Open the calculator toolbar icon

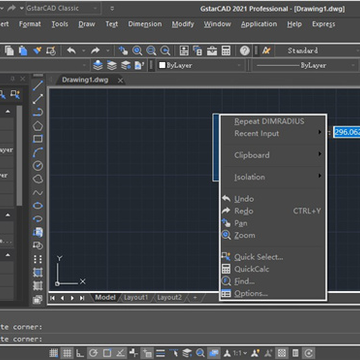pyautogui.click(x=226, y=51)
